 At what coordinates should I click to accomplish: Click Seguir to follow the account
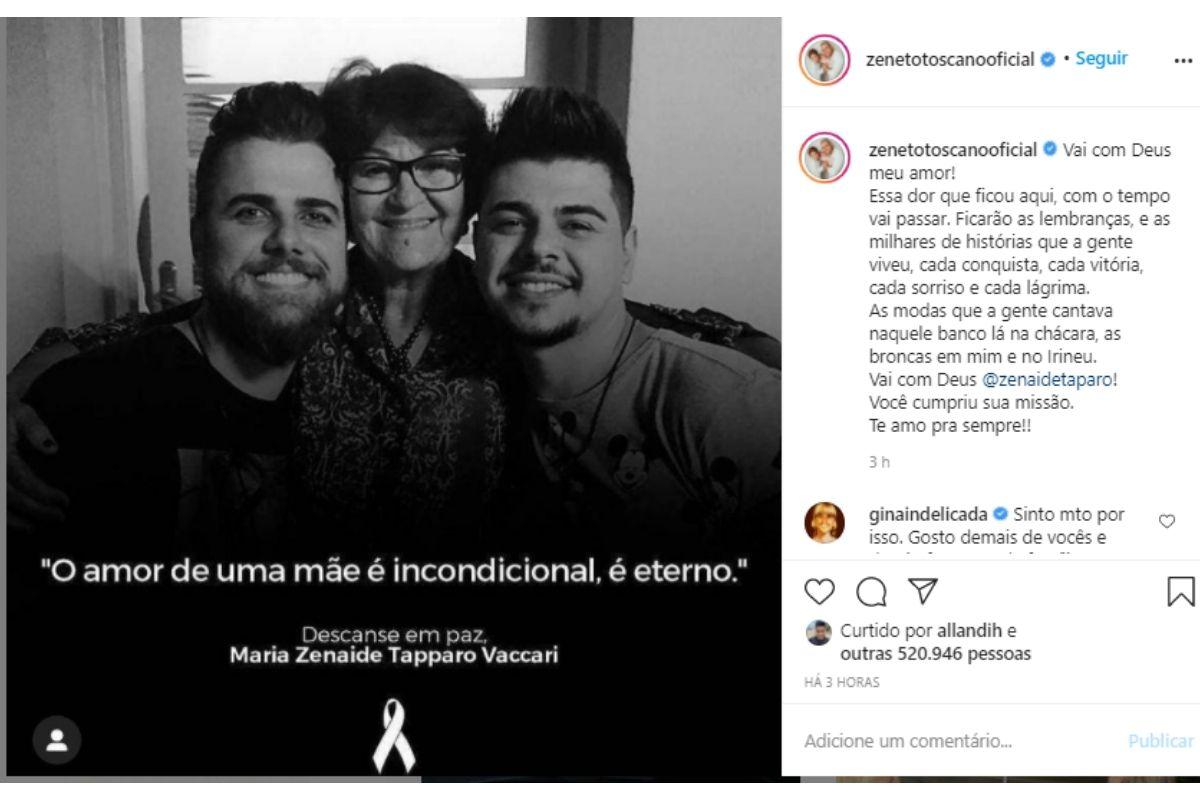point(1101,59)
